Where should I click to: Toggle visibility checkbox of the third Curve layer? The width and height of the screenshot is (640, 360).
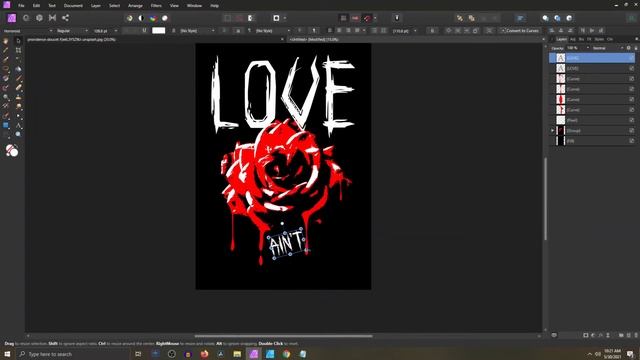coord(631,100)
